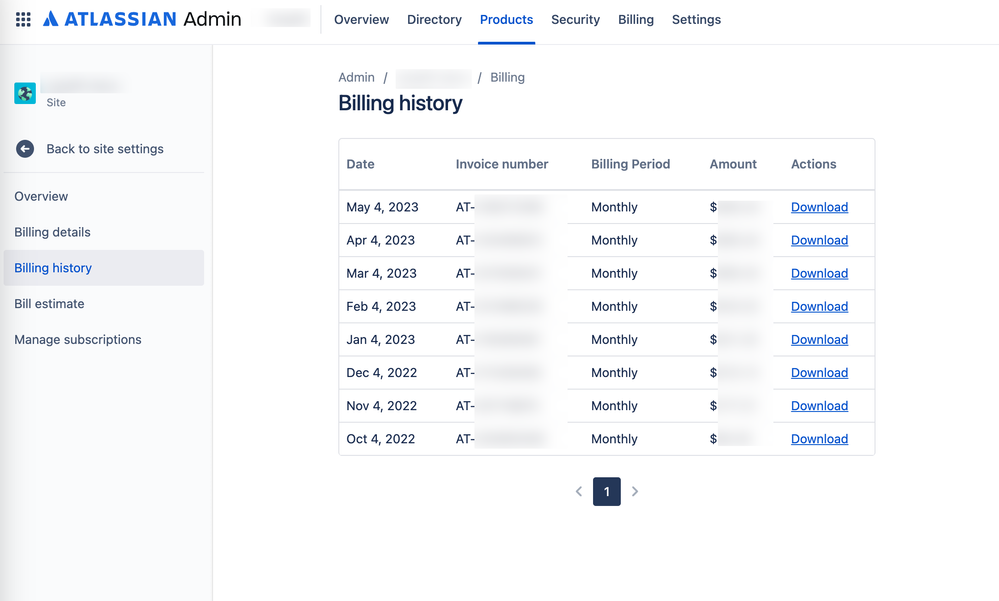Download the Nov 4, 2022 invoice
Viewport: 999px width, 601px height.
[819, 406]
